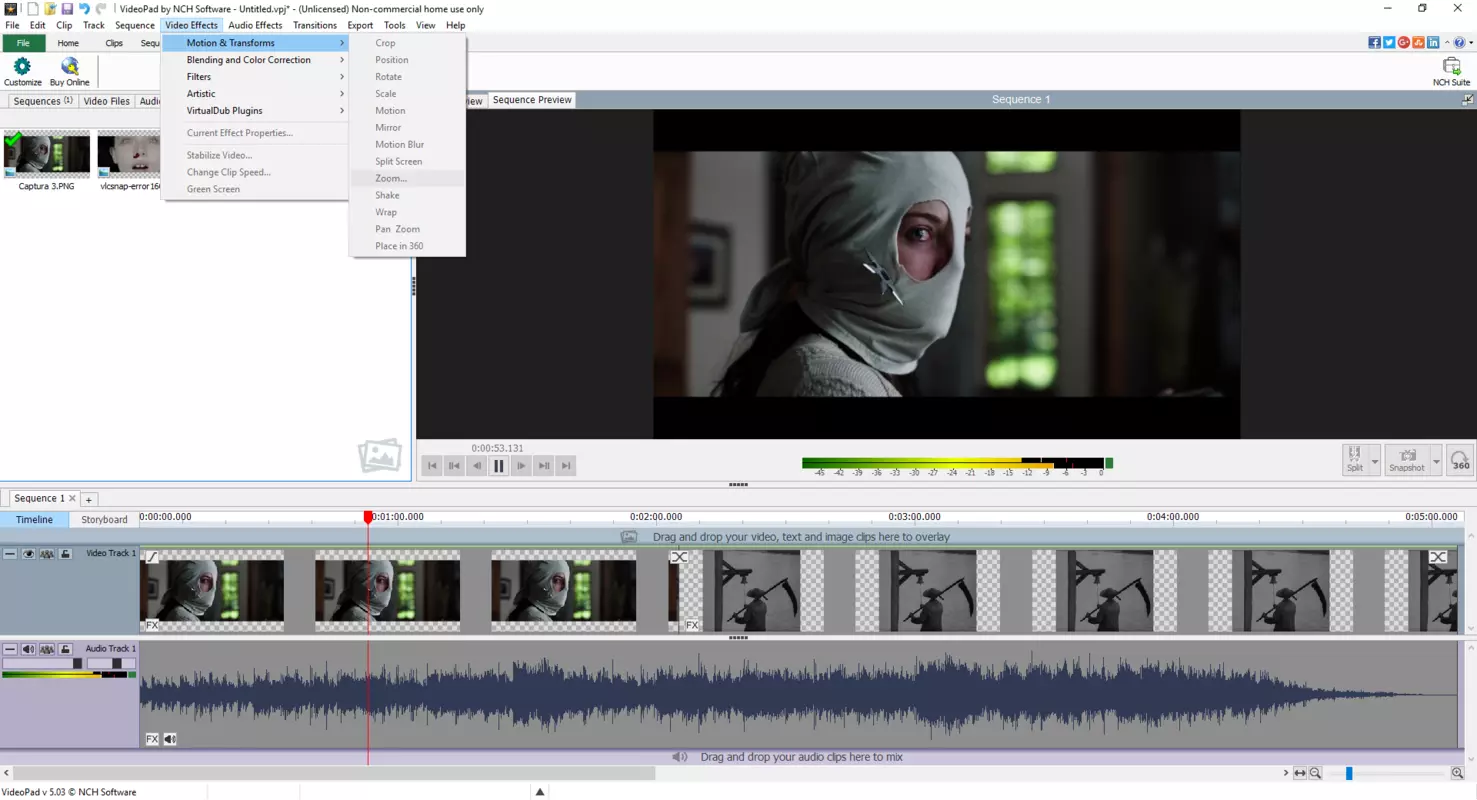The width and height of the screenshot is (1477, 800).
Task: Open Help dropdown arrow beside question icon
Action: tap(1470, 43)
